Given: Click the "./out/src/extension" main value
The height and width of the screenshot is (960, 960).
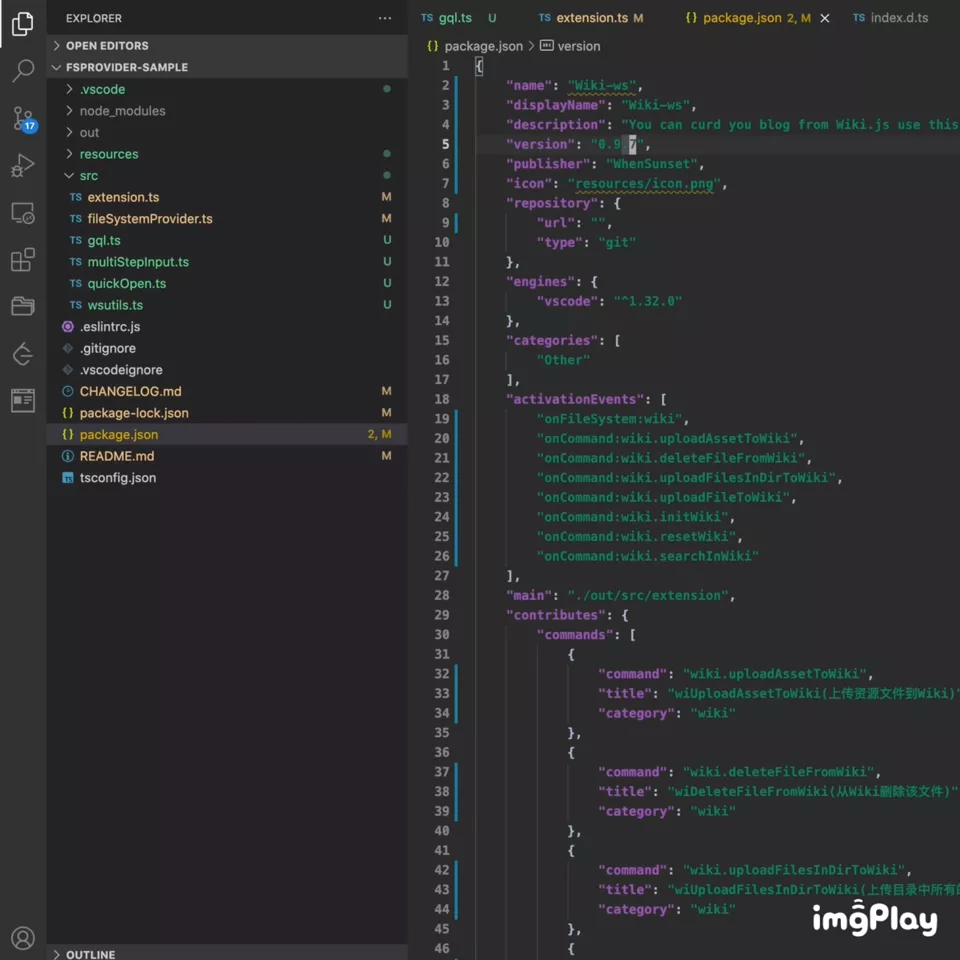Looking at the screenshot, I should click(648, 596).
